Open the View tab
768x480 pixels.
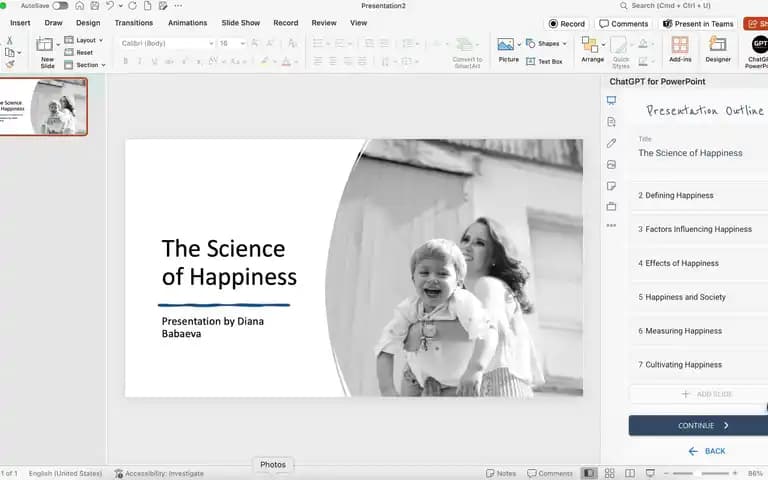point(359,23)
